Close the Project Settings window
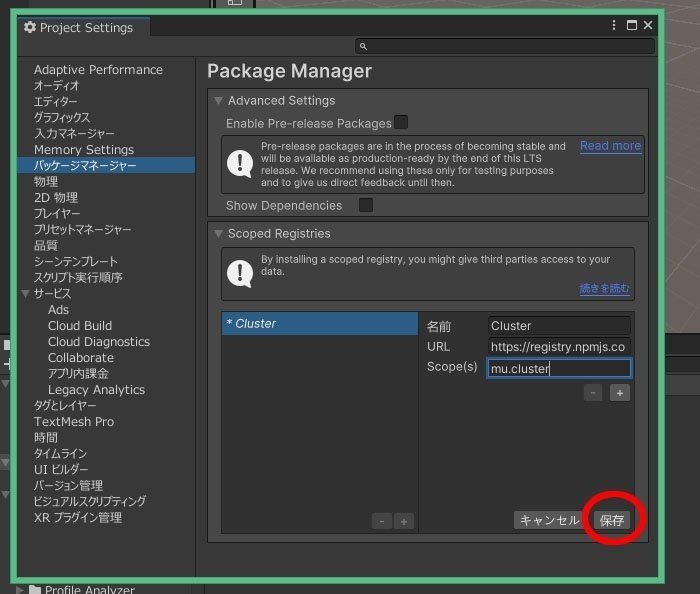 [x=648, y=25]
